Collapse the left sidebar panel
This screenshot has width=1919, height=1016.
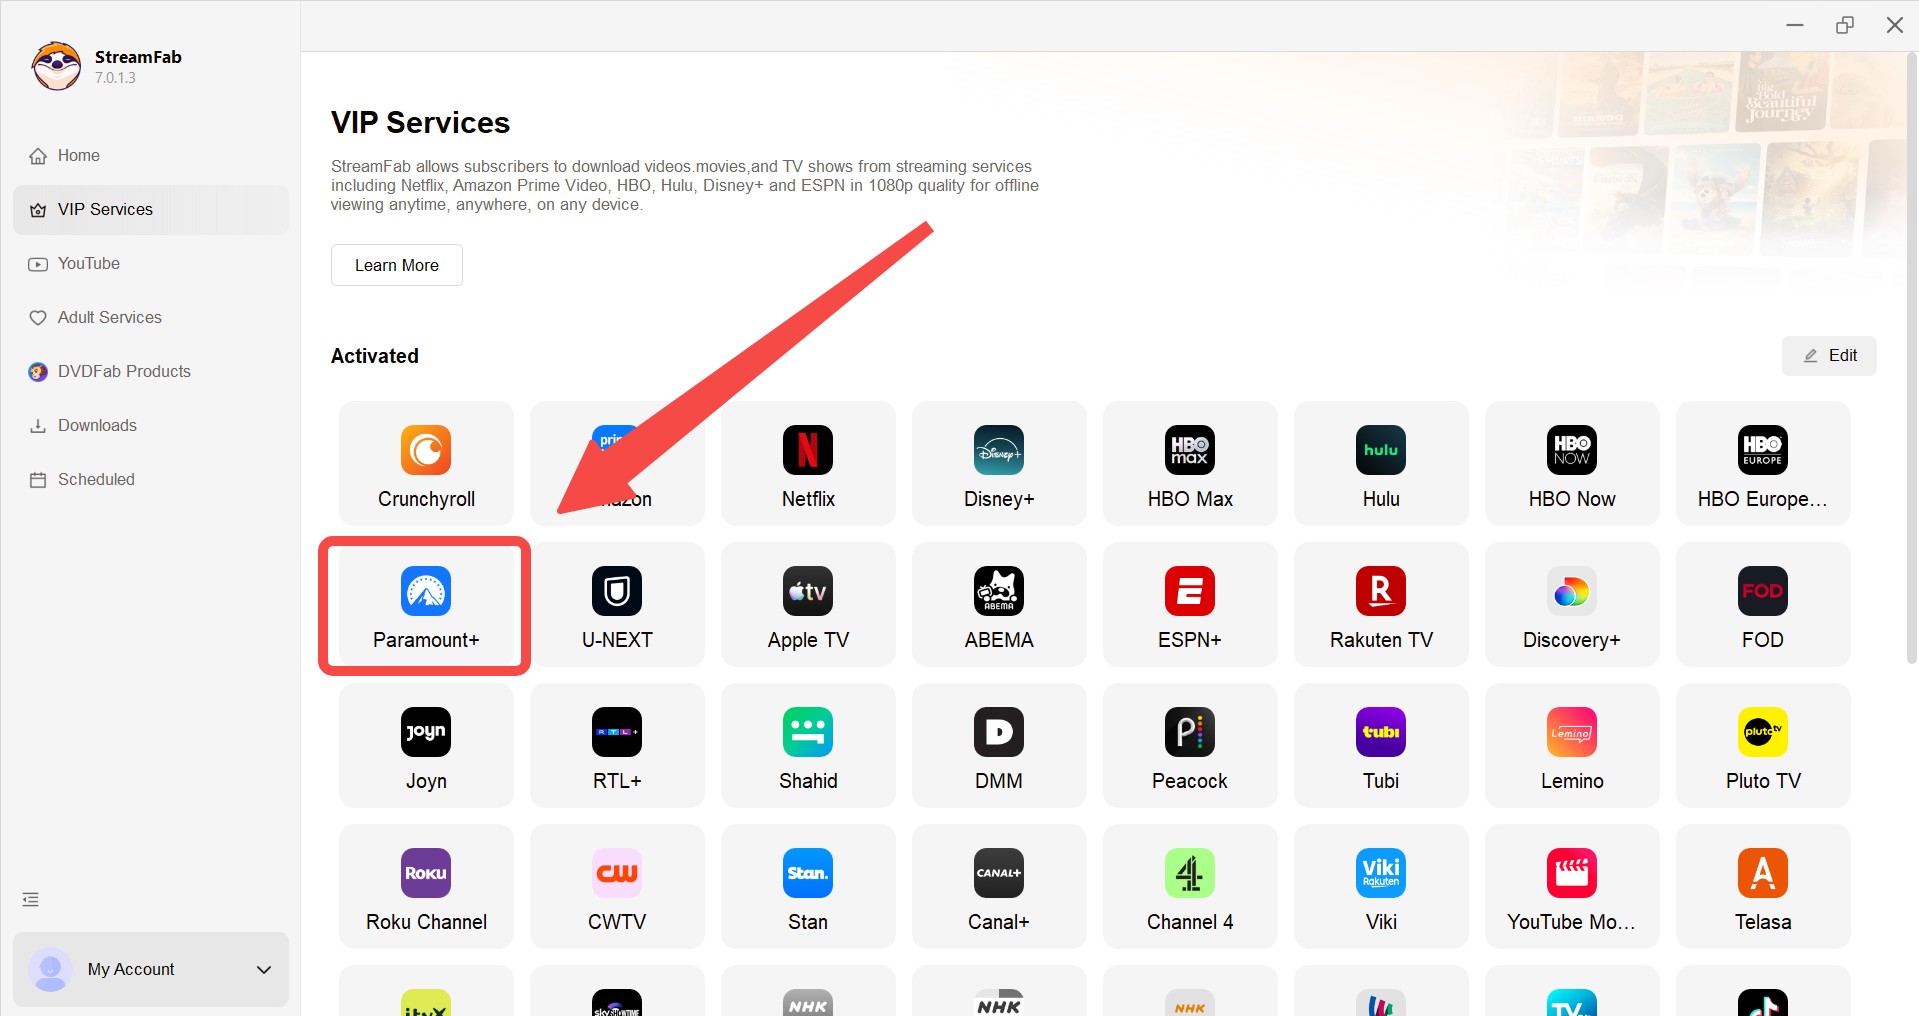tap(30, 899)
